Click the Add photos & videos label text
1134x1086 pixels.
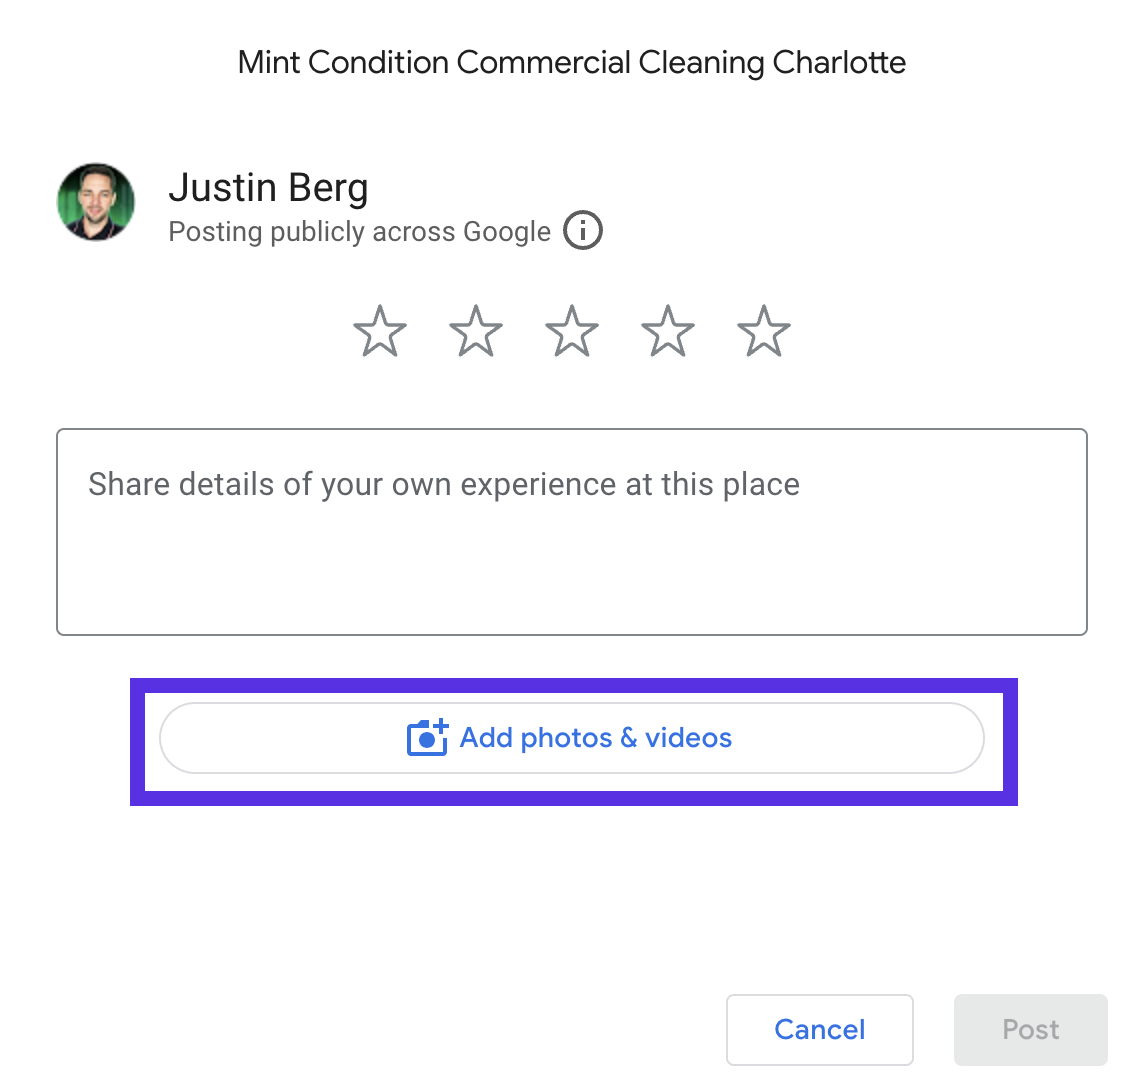click(x=596, y=738)
